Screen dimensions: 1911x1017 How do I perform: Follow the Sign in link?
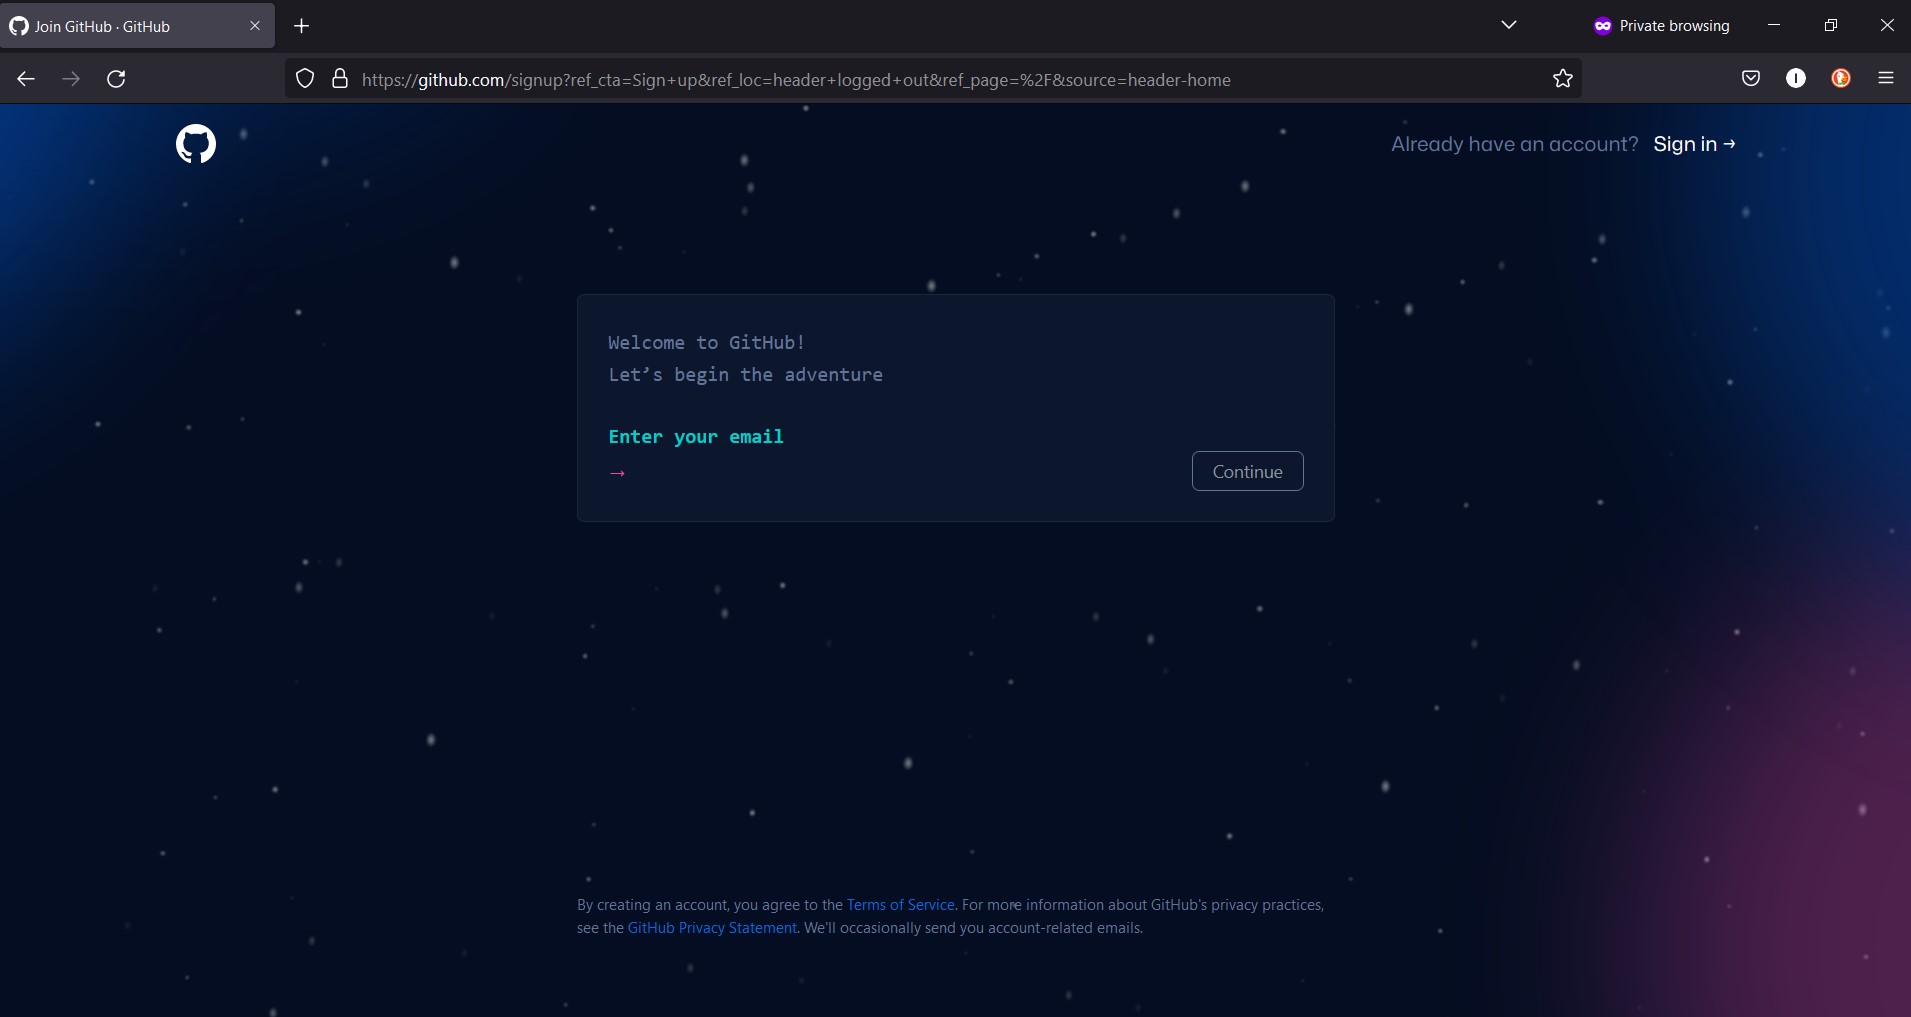point(1693,144)
